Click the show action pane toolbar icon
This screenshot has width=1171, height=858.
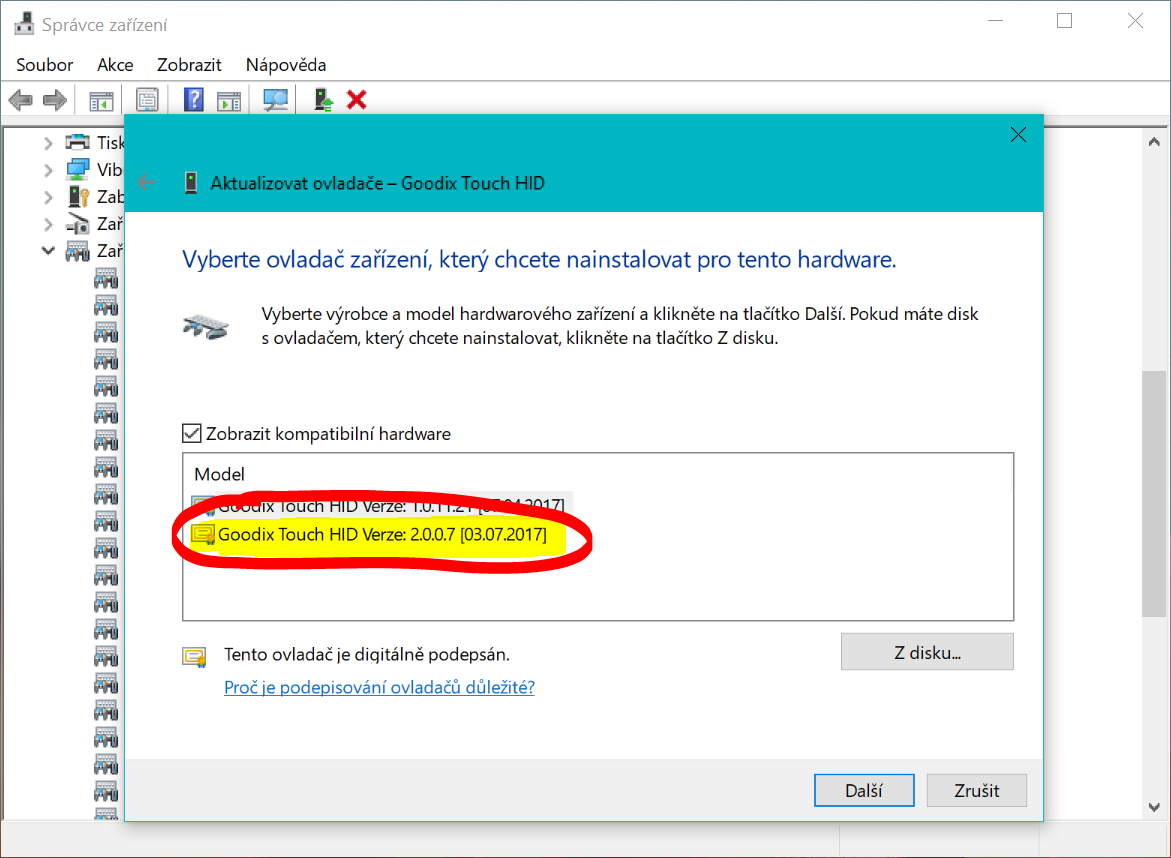tap(230, 100)
